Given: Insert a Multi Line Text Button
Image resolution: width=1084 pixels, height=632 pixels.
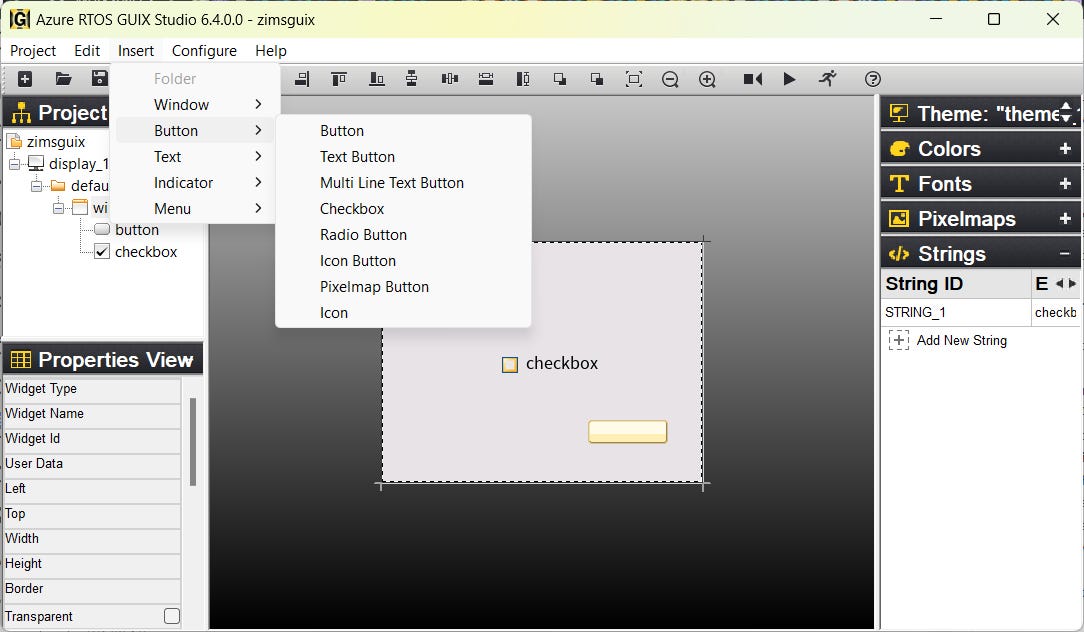Looking at the screenshot, I should [x=403, y=183].
